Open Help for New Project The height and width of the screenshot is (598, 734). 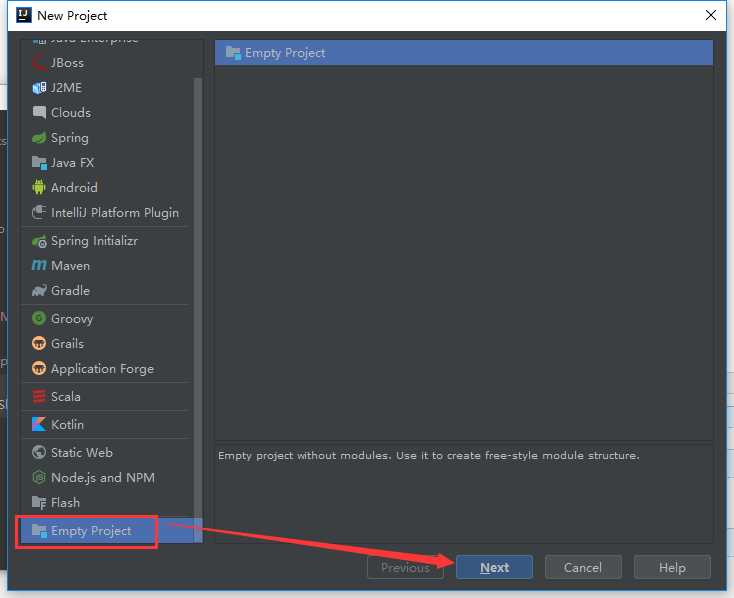click(672, 567)
